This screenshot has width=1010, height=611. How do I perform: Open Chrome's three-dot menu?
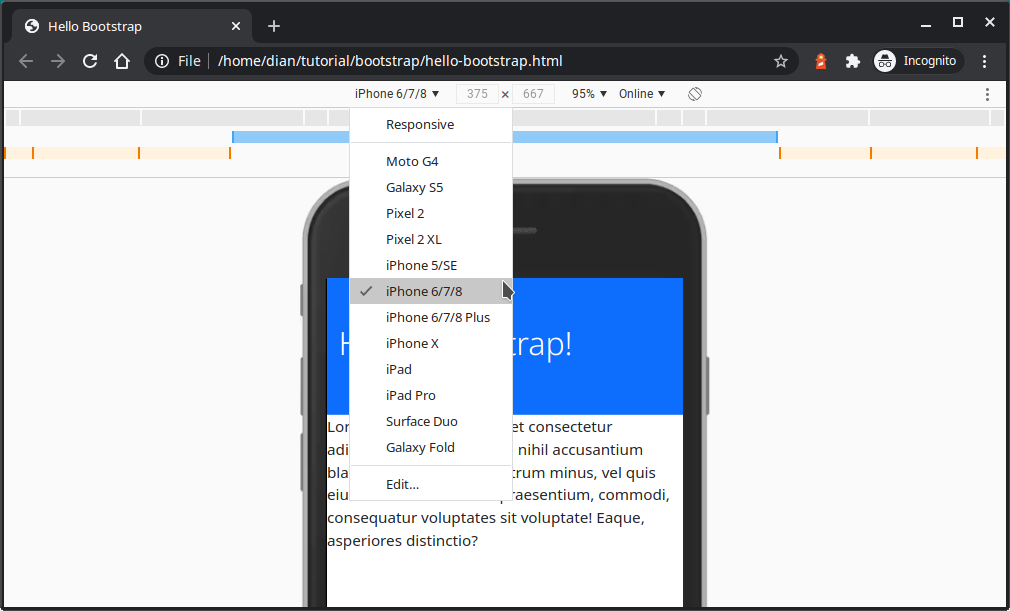tap(985, 61)
